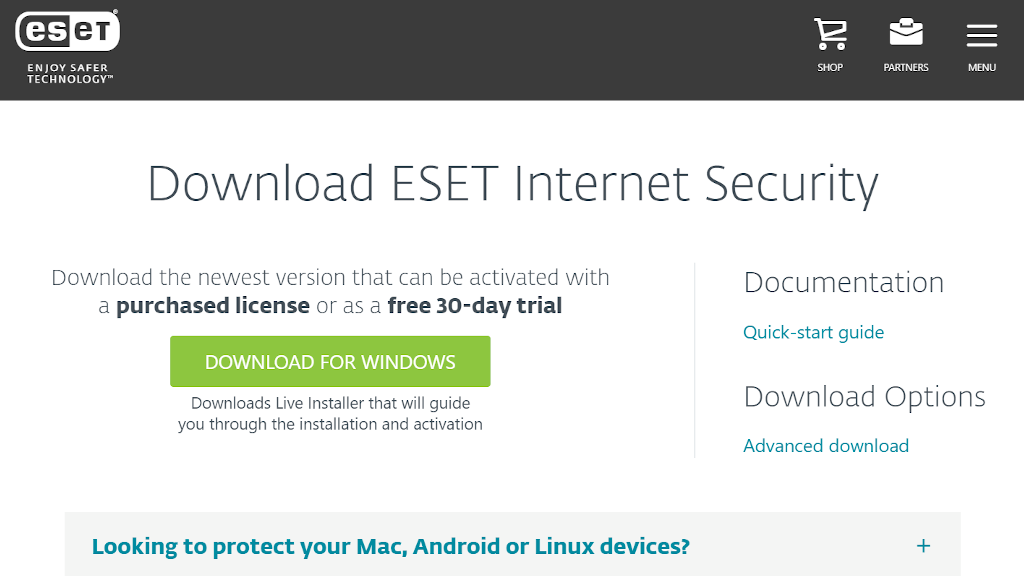This screenshot has height=576, width=1024.
Task: Open the shopping cart icon
Action: 830,34
